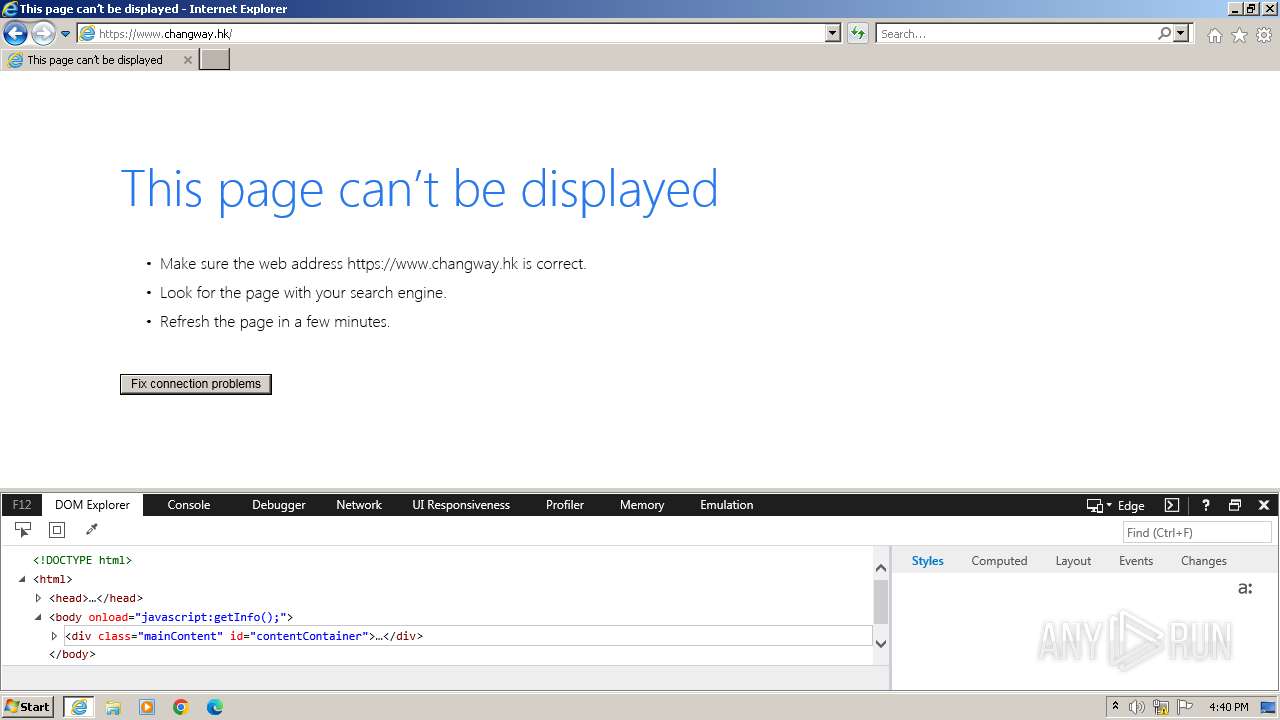Open the Windows Start menu
Viewport: 1280px width, 720px height.
28,707
